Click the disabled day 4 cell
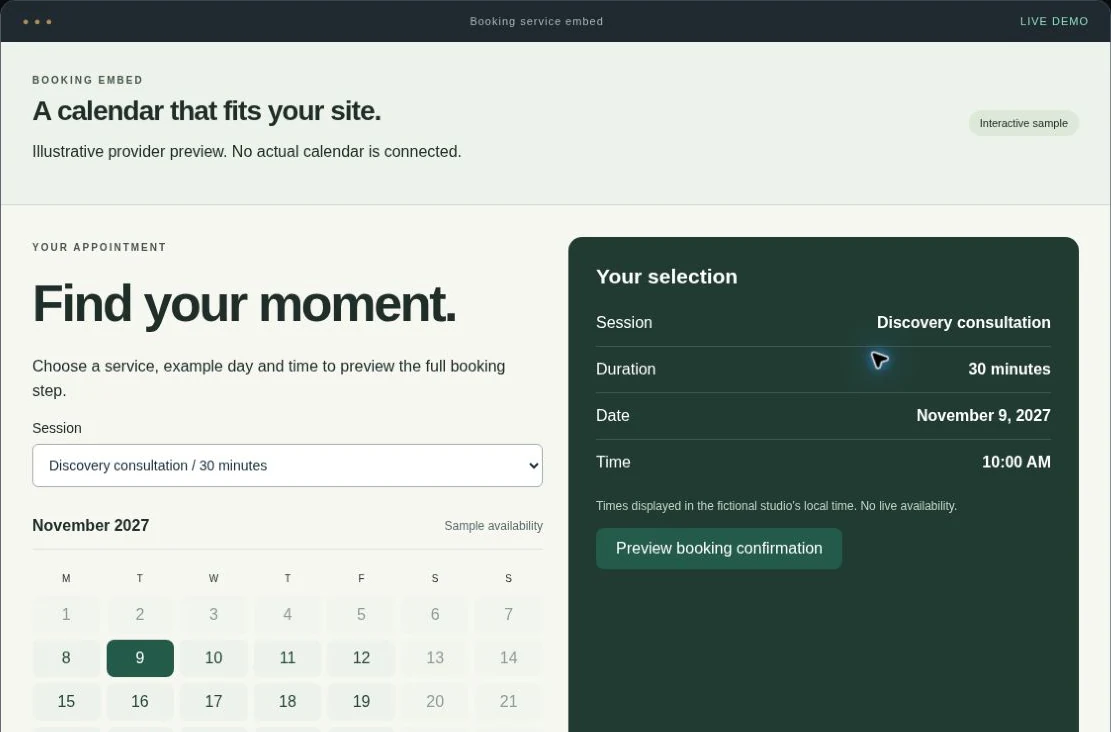Screen dimensions: 1111x732 [287, 614]
